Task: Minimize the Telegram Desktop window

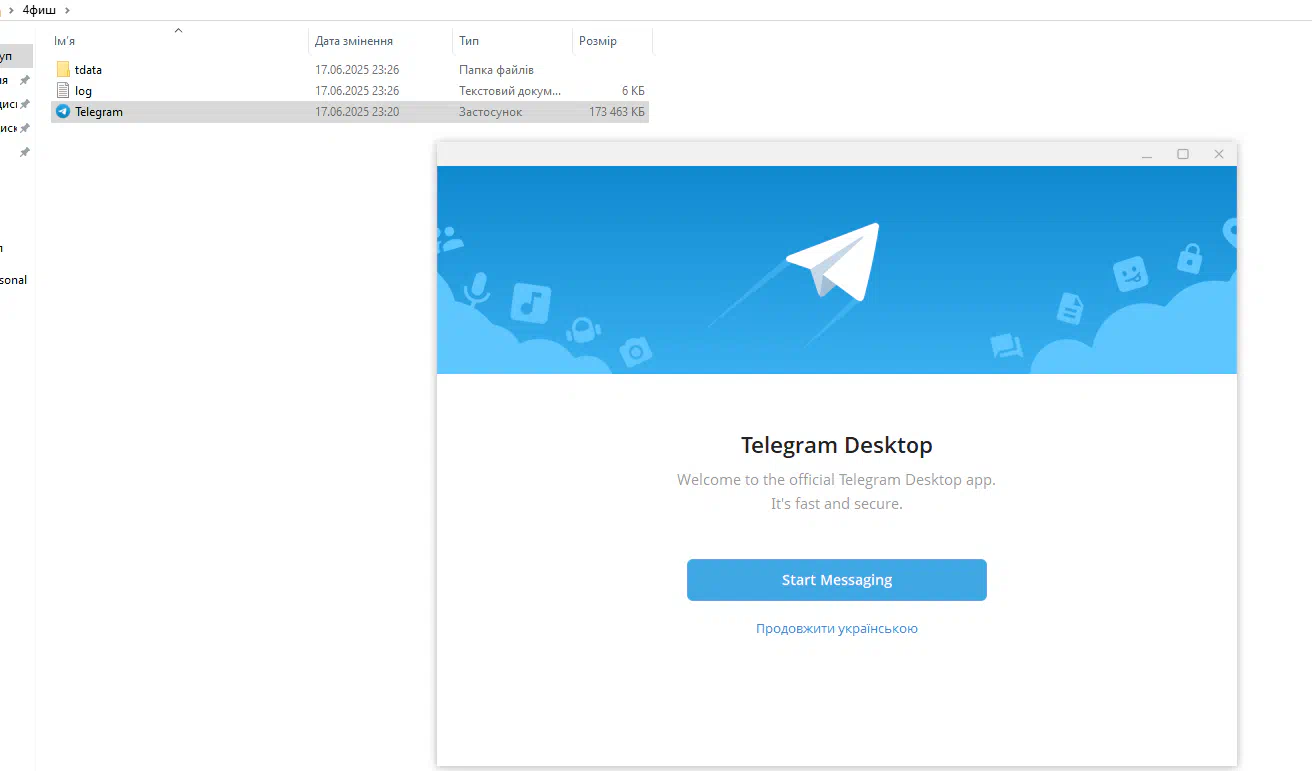Action: 1147,154
